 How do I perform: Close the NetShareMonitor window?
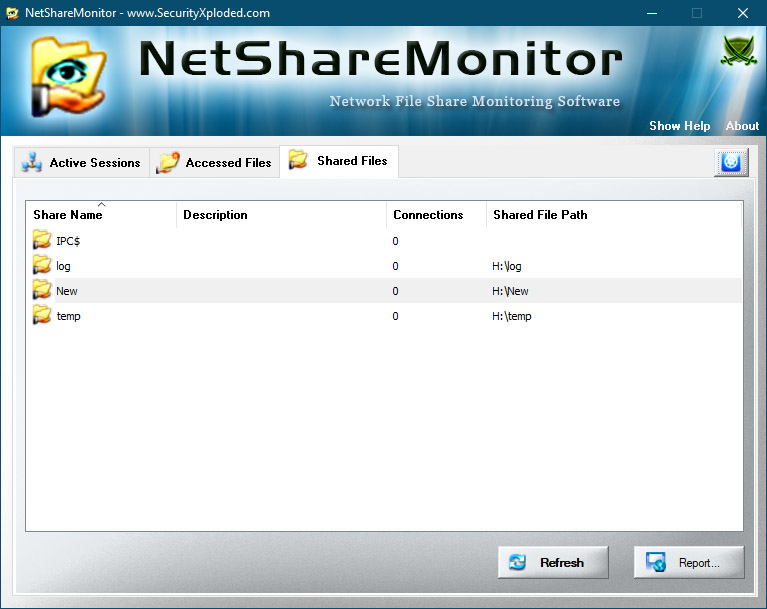coord(743,13)
